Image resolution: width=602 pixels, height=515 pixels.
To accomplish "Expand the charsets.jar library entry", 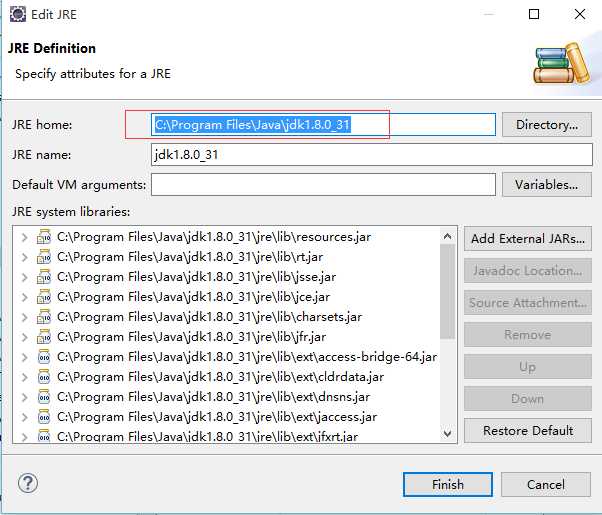I will pos(25,317).
